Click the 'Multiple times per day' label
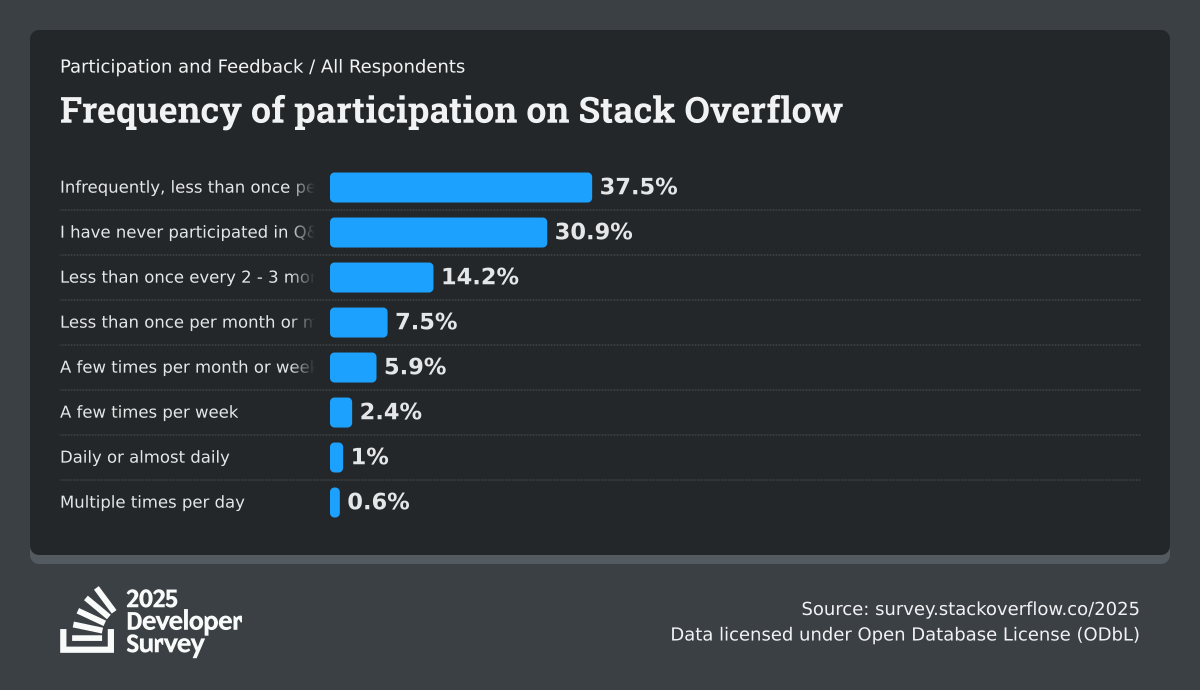 (x=152, y=502)
